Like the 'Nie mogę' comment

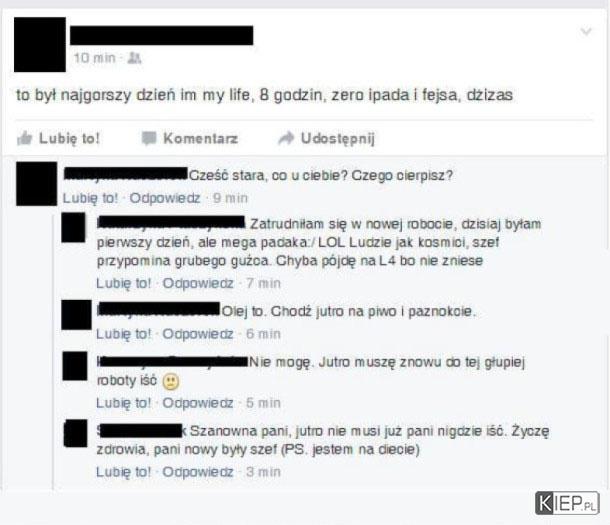pyautogui.click(x=123, y=403)
